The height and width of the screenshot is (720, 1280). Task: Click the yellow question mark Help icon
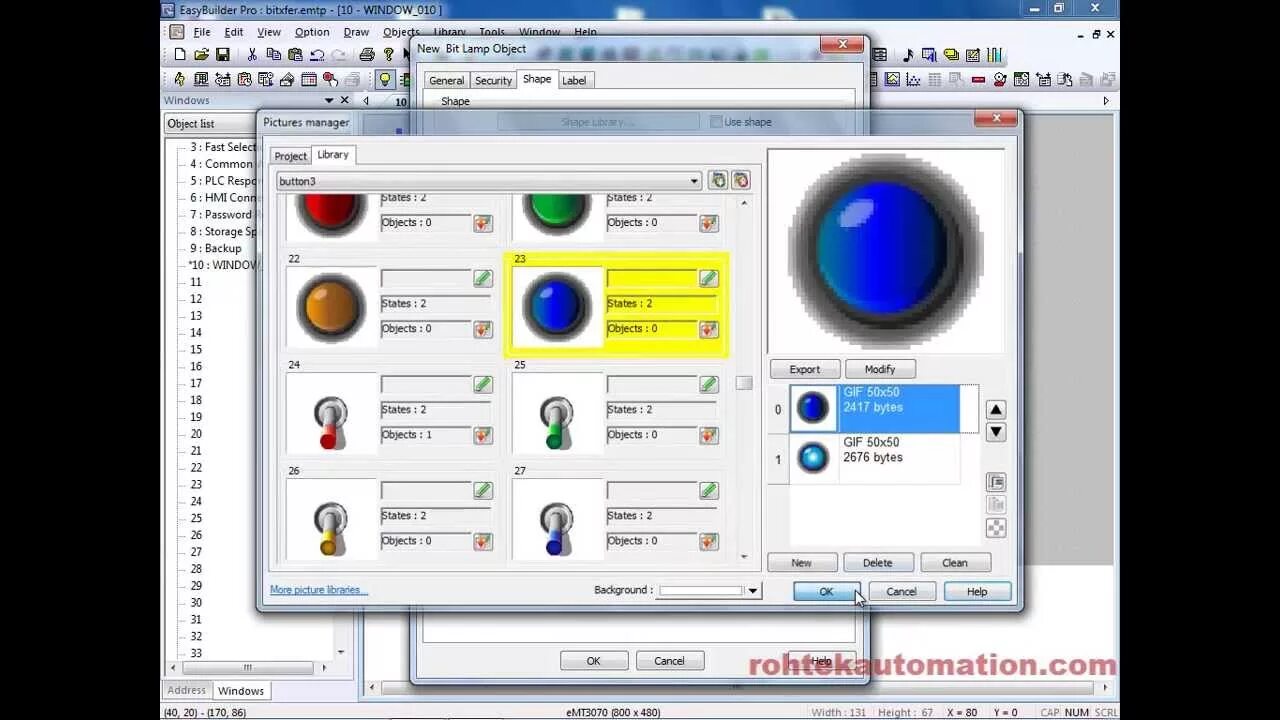coord(389,54)
